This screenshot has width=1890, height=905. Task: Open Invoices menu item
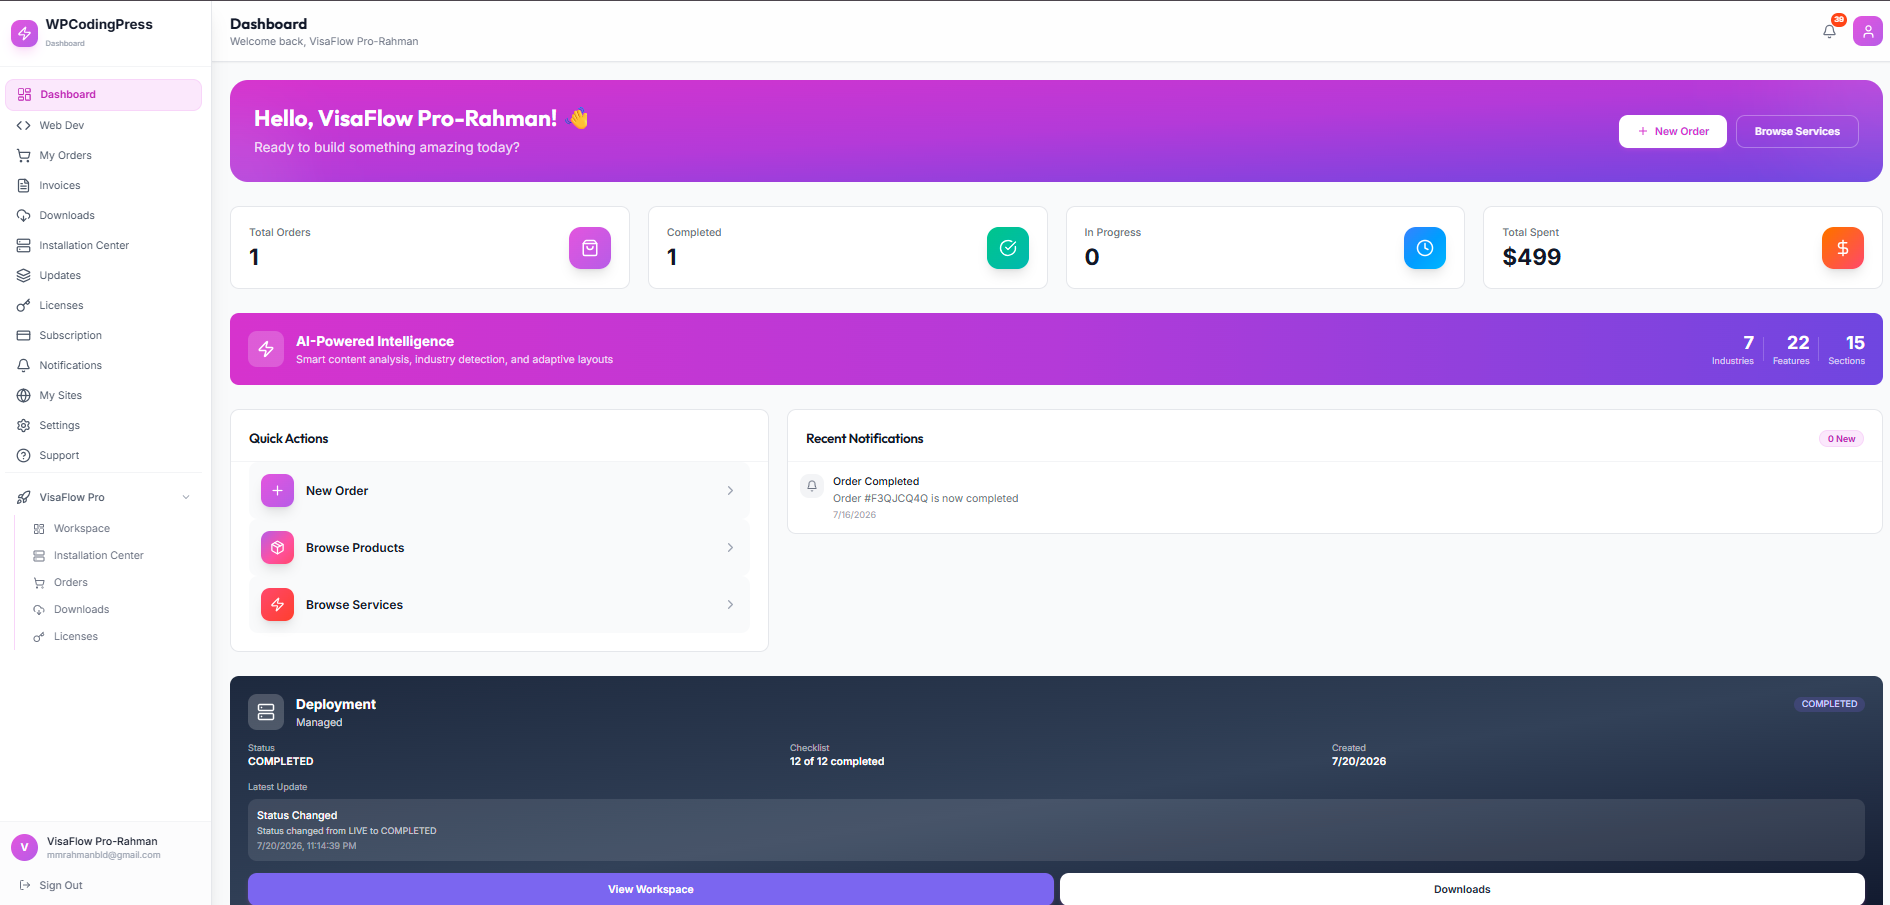(104, 186)
